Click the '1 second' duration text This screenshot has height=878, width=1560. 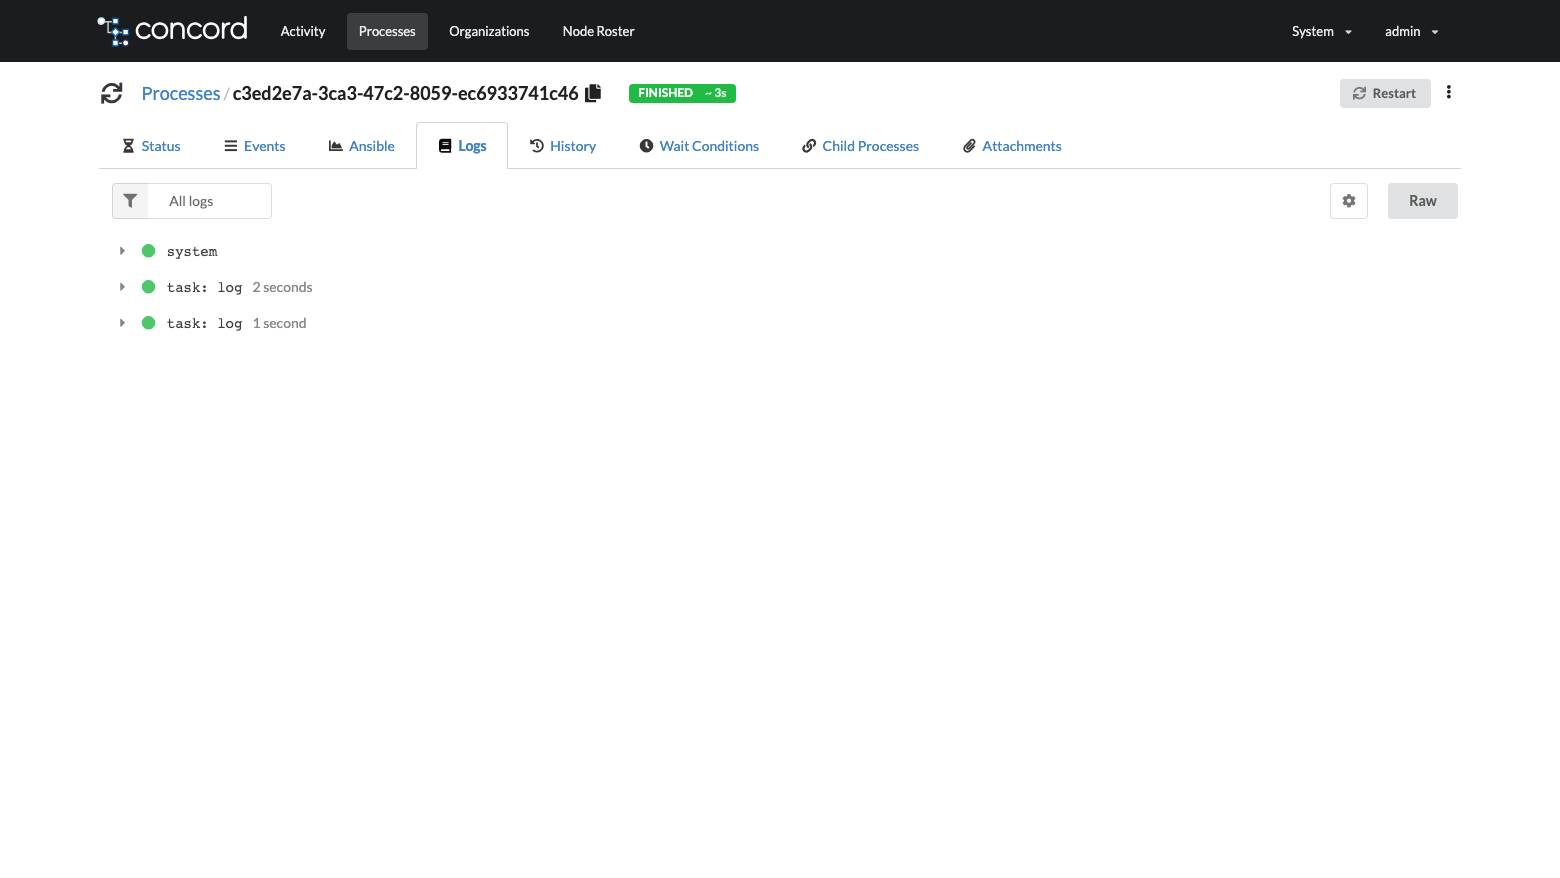coord(280,323)
